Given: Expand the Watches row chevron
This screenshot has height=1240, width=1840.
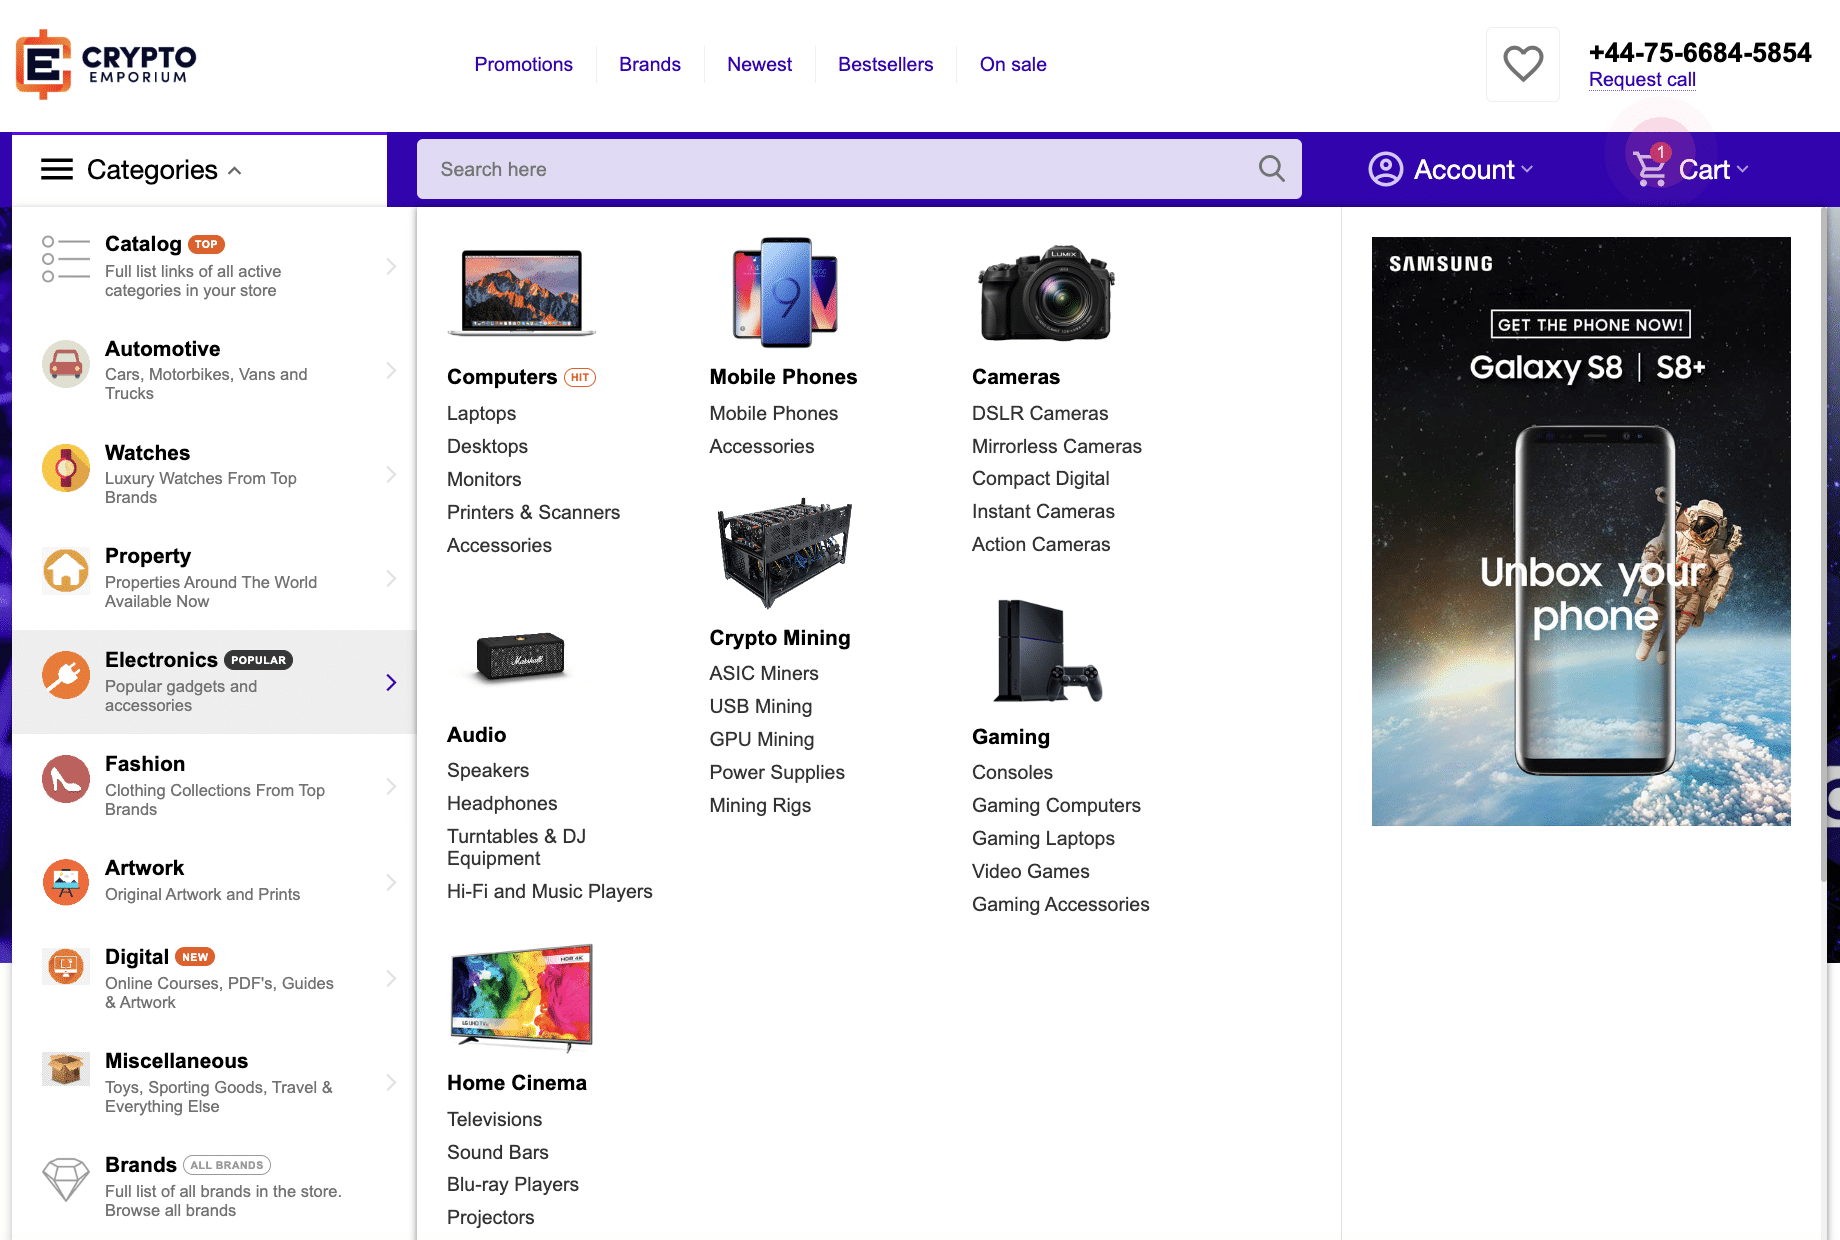Looking at the screenshot, I should (391, 474).
